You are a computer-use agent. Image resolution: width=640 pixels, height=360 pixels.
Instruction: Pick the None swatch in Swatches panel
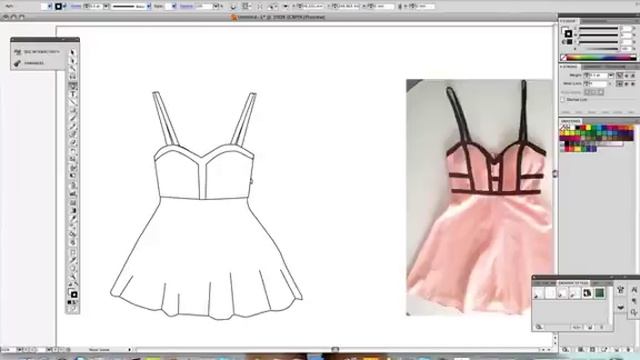(x=563, y=127)
